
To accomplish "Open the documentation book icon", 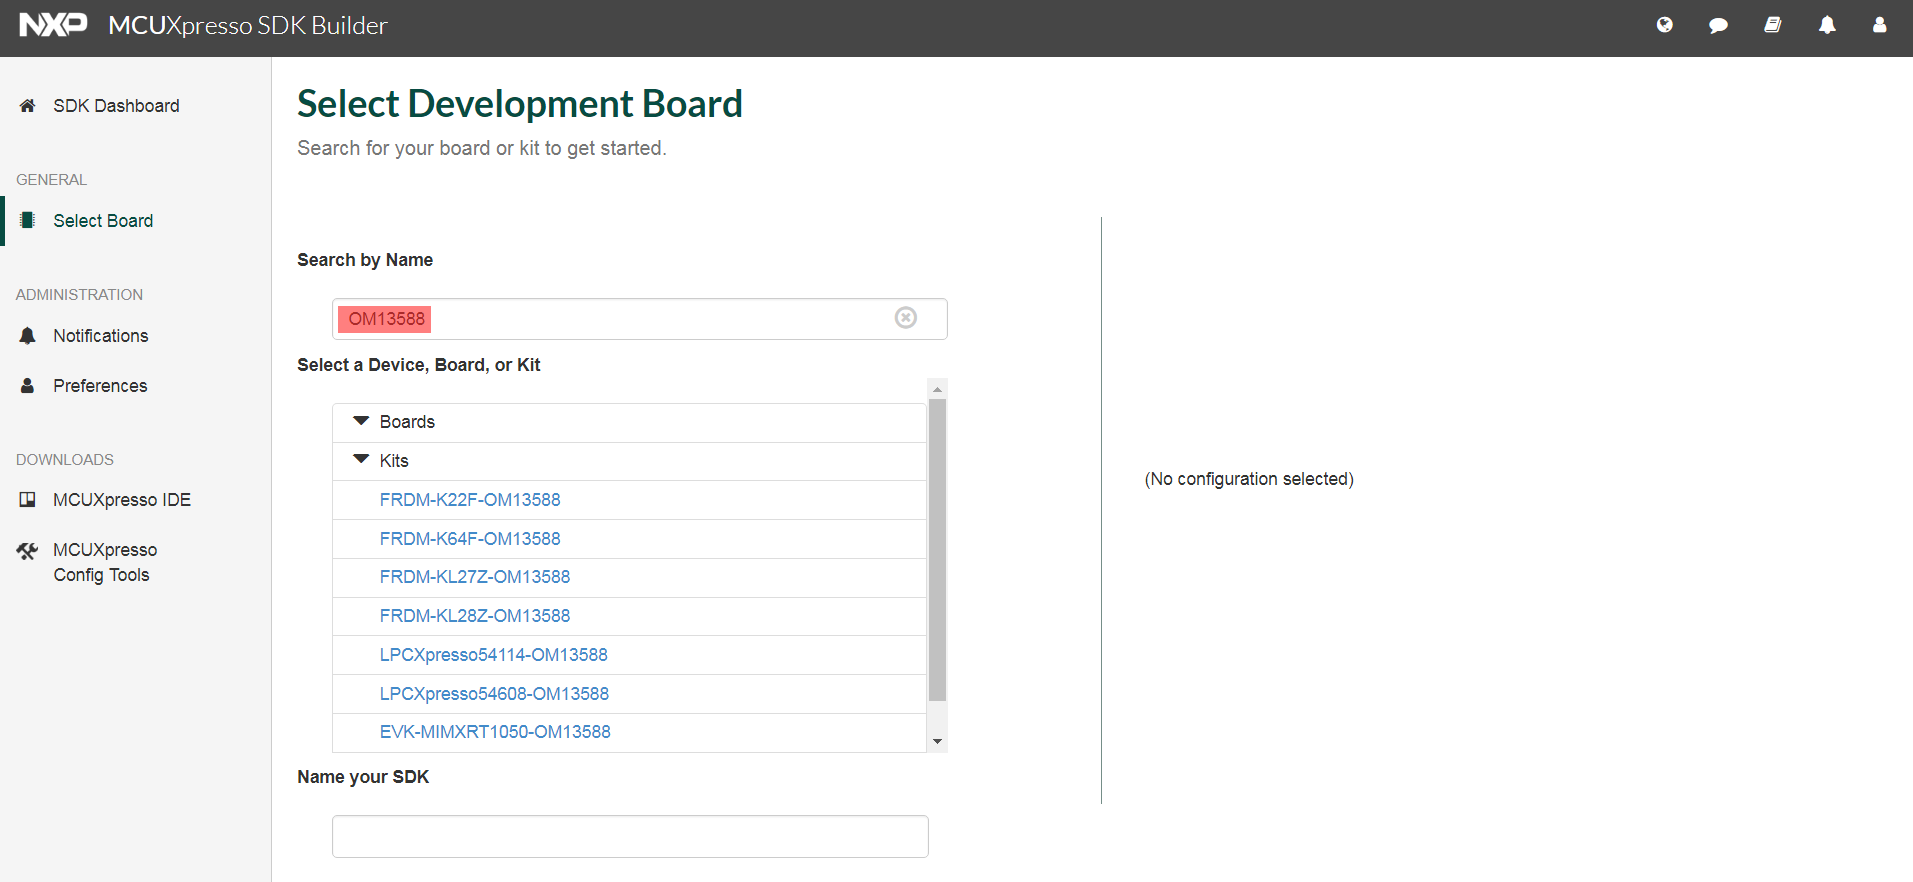I will [1772, 25].
